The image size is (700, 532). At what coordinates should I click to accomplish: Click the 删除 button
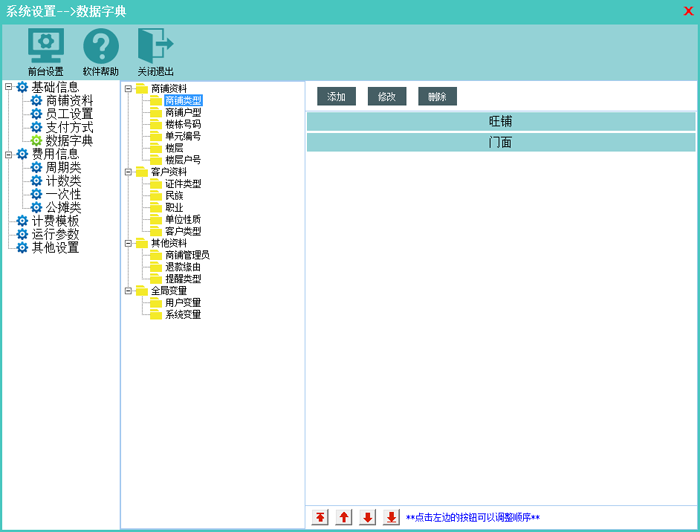pos(437,97)
